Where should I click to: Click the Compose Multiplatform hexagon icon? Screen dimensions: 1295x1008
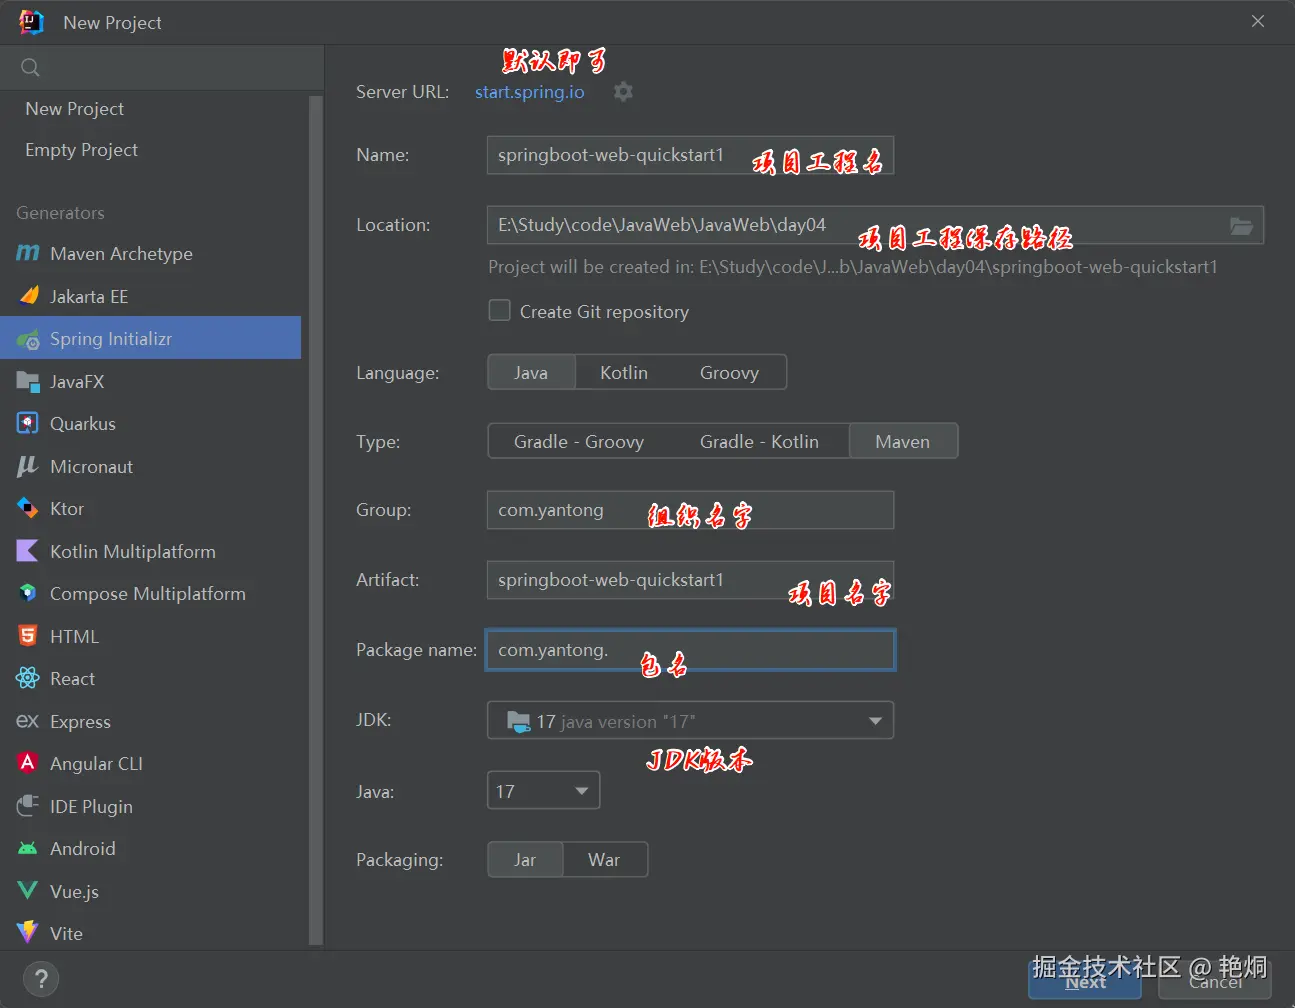tap(28, 593)
